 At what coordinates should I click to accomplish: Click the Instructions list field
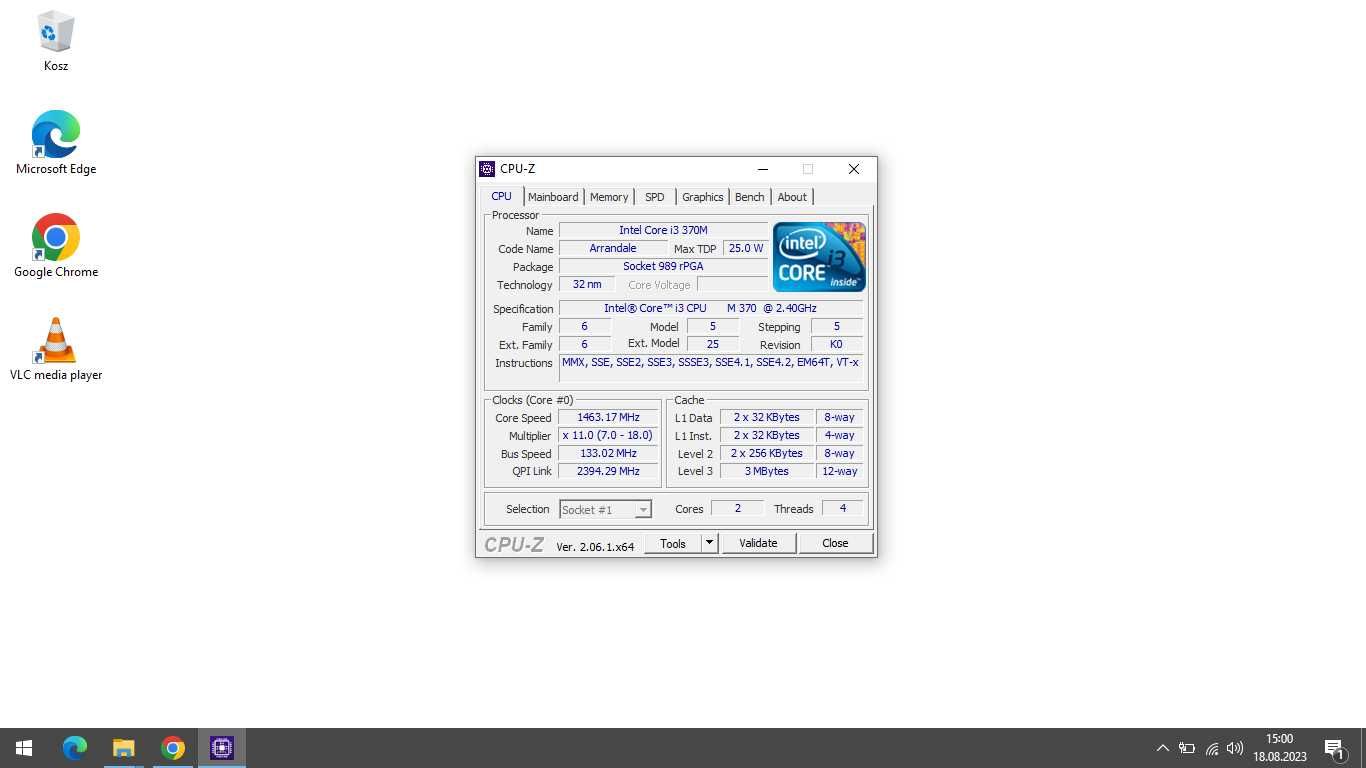coord(710,369)
